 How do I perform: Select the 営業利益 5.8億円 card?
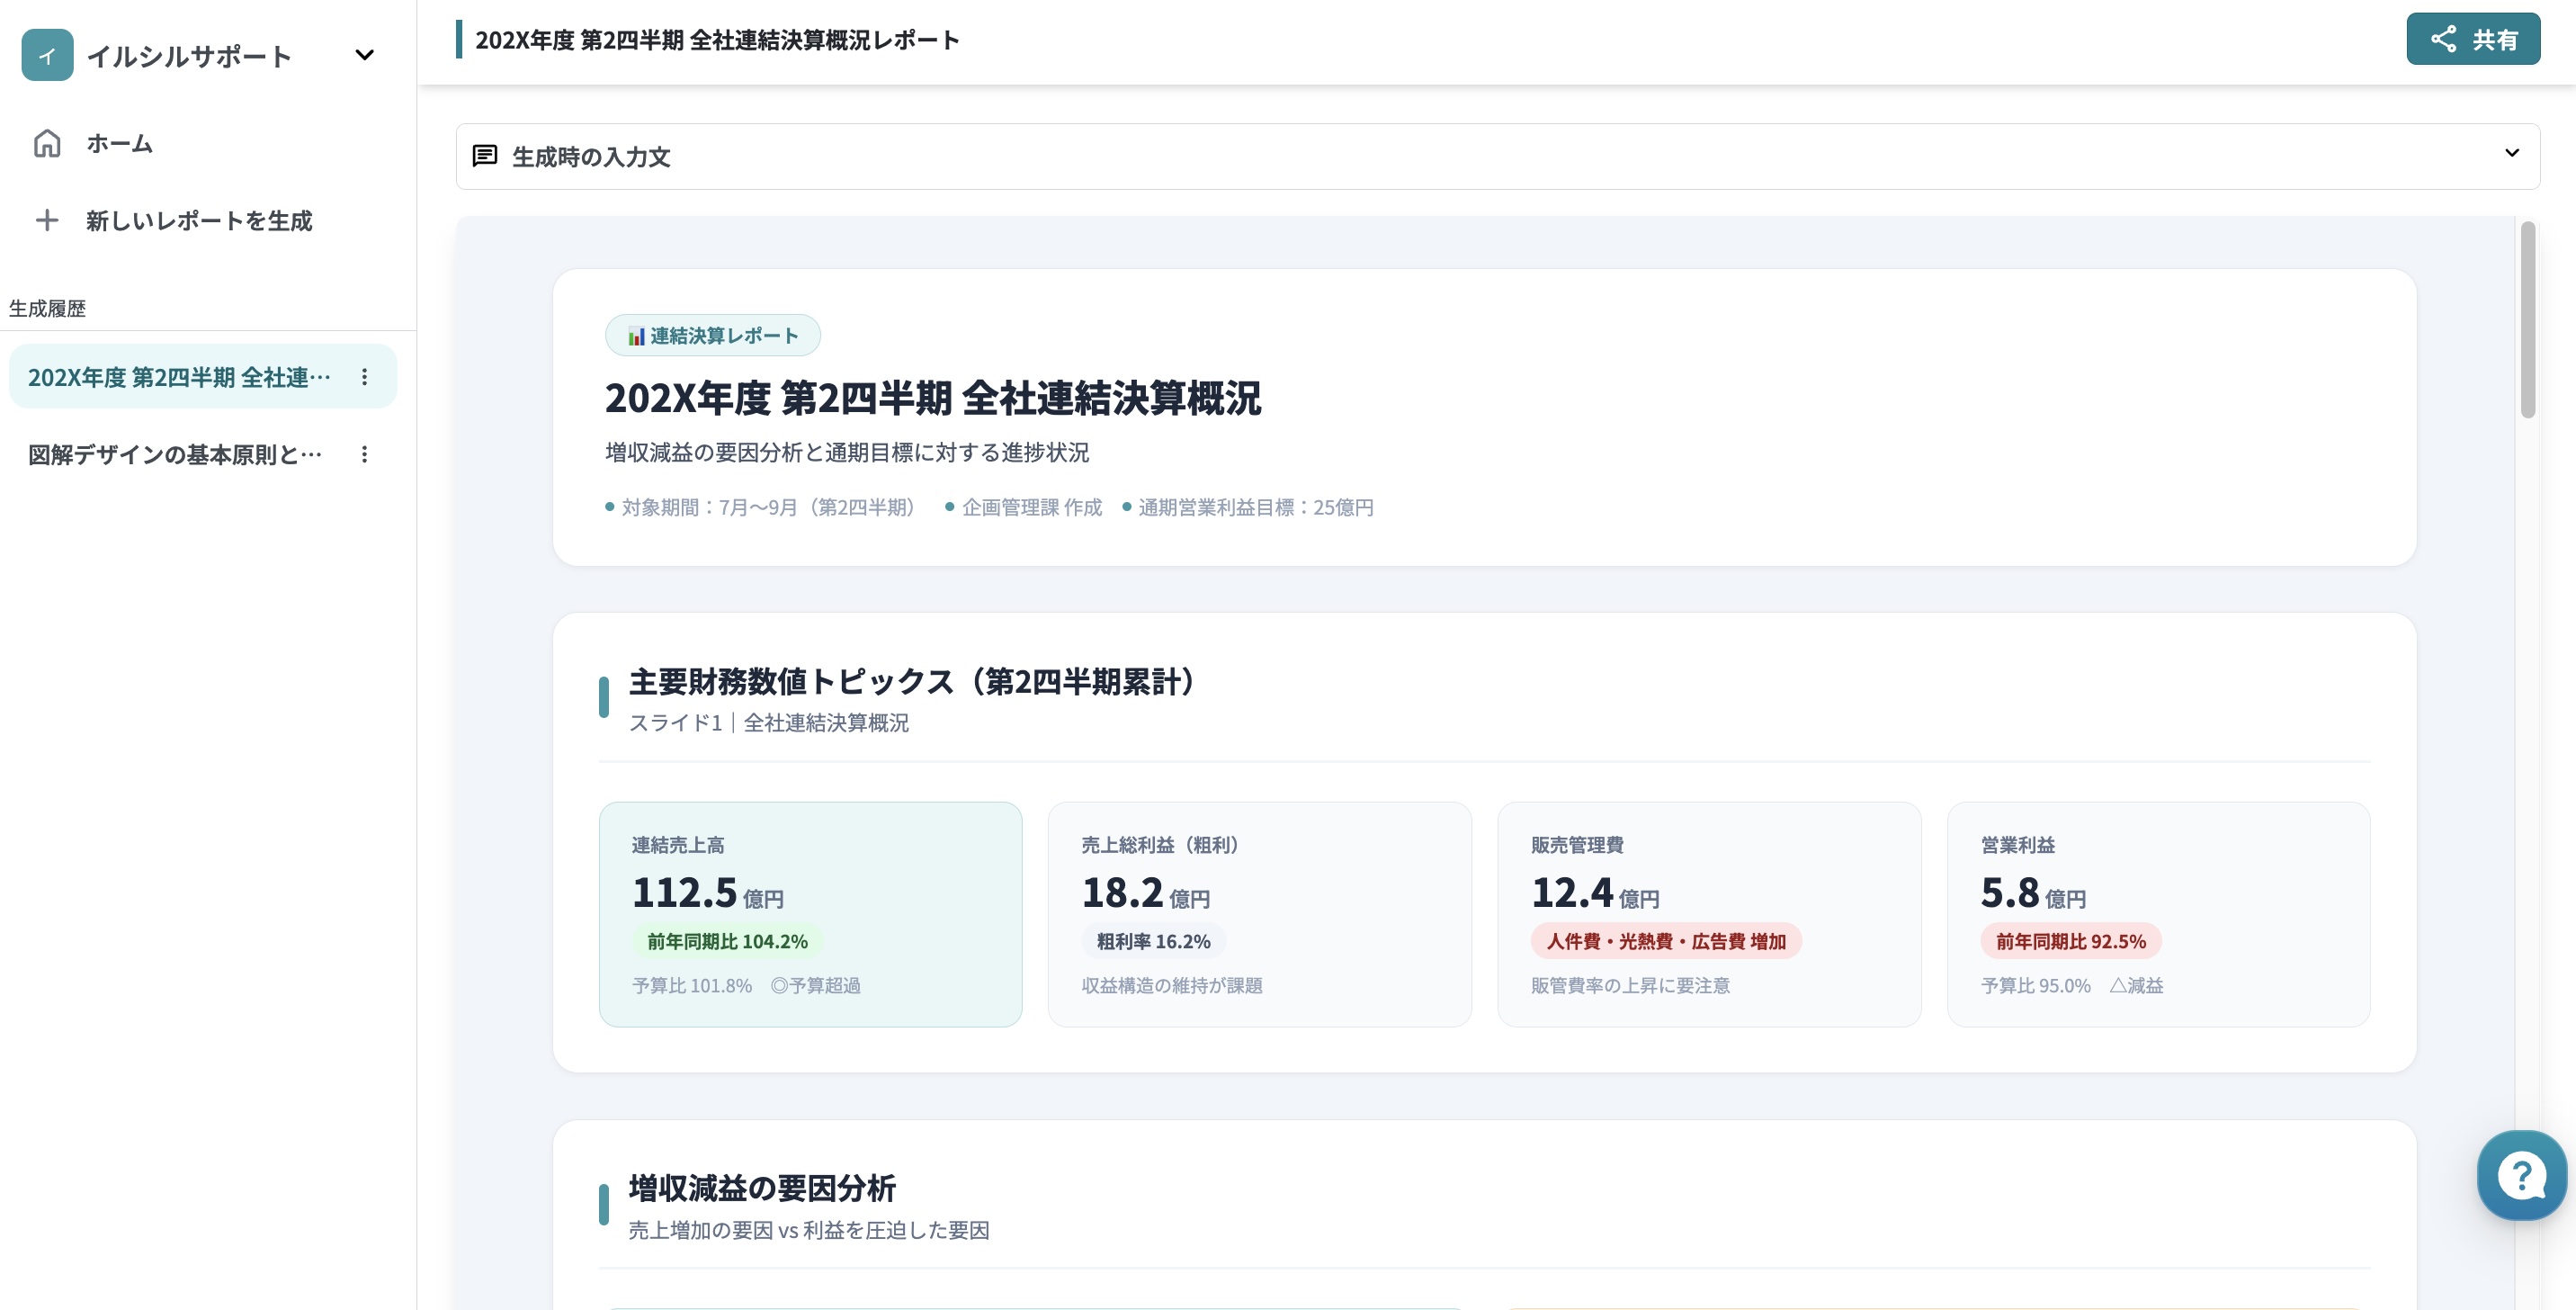pos(2159,914)
